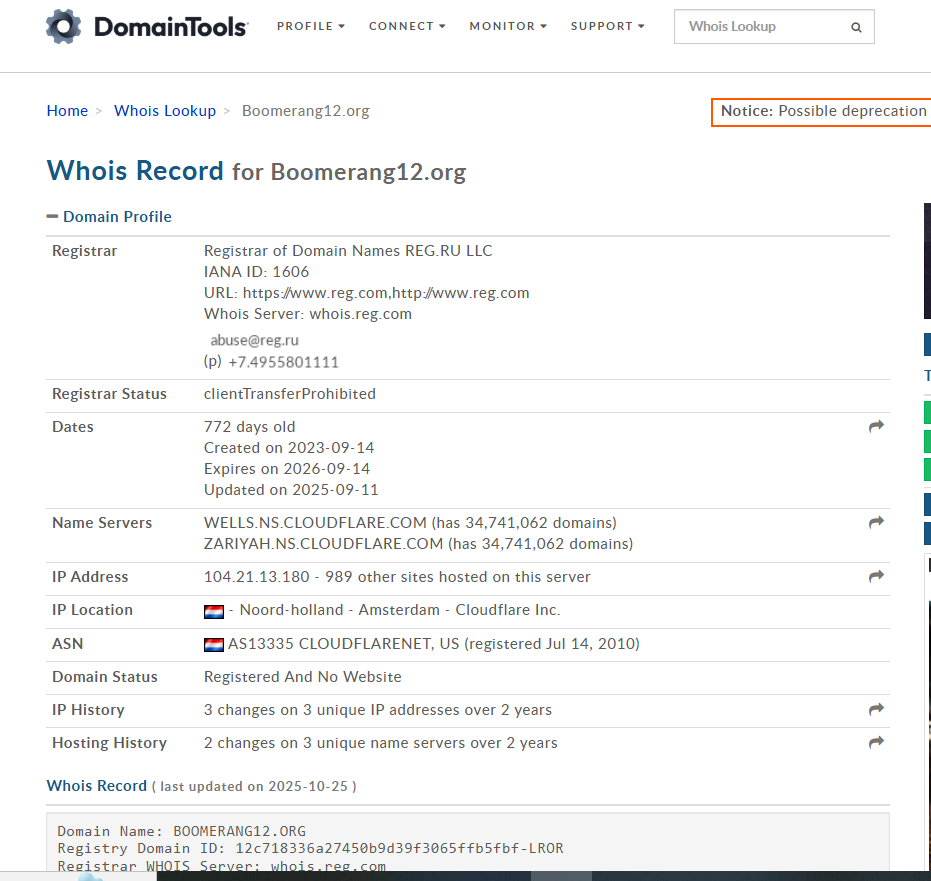Open the CONNECT dropdown menu

point(407,26)
